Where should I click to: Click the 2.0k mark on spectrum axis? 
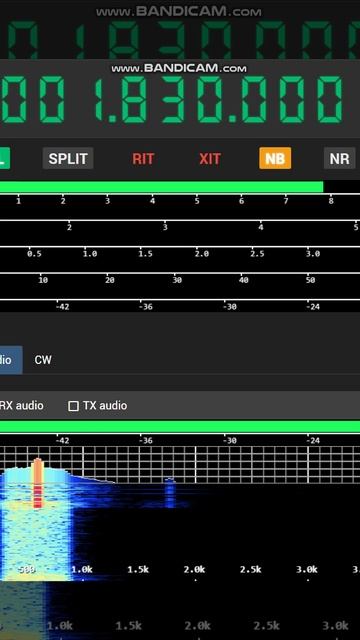[x=194, y=569]
